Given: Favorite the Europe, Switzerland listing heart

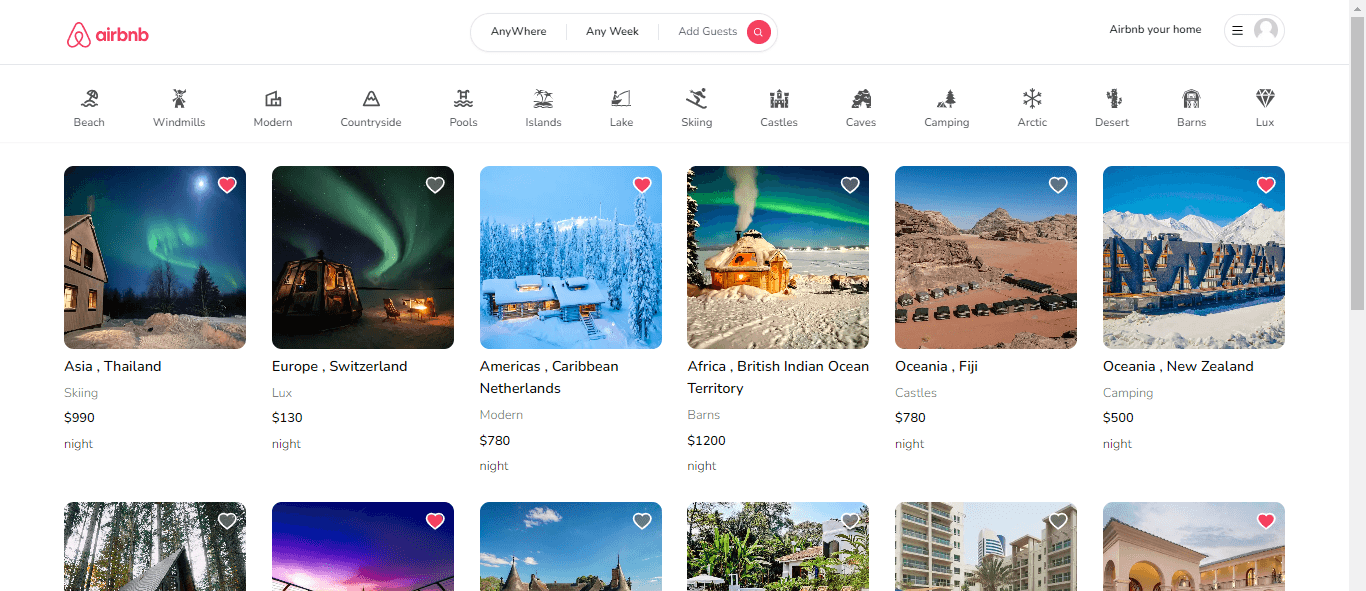Looking at the screenshot, I should (x=435, y=185).
